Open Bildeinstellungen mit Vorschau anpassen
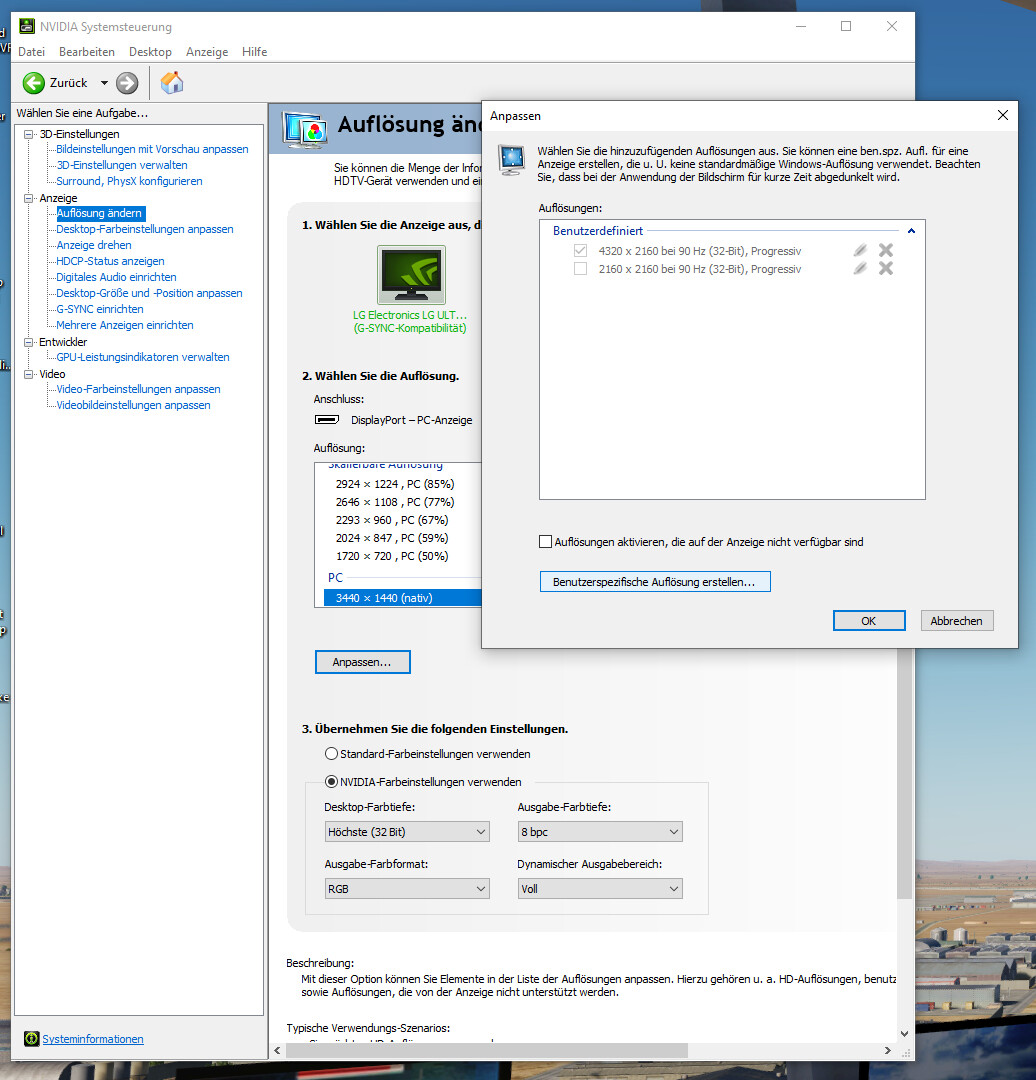Viewport: 1036px width, 1080px height. [152, 149]
